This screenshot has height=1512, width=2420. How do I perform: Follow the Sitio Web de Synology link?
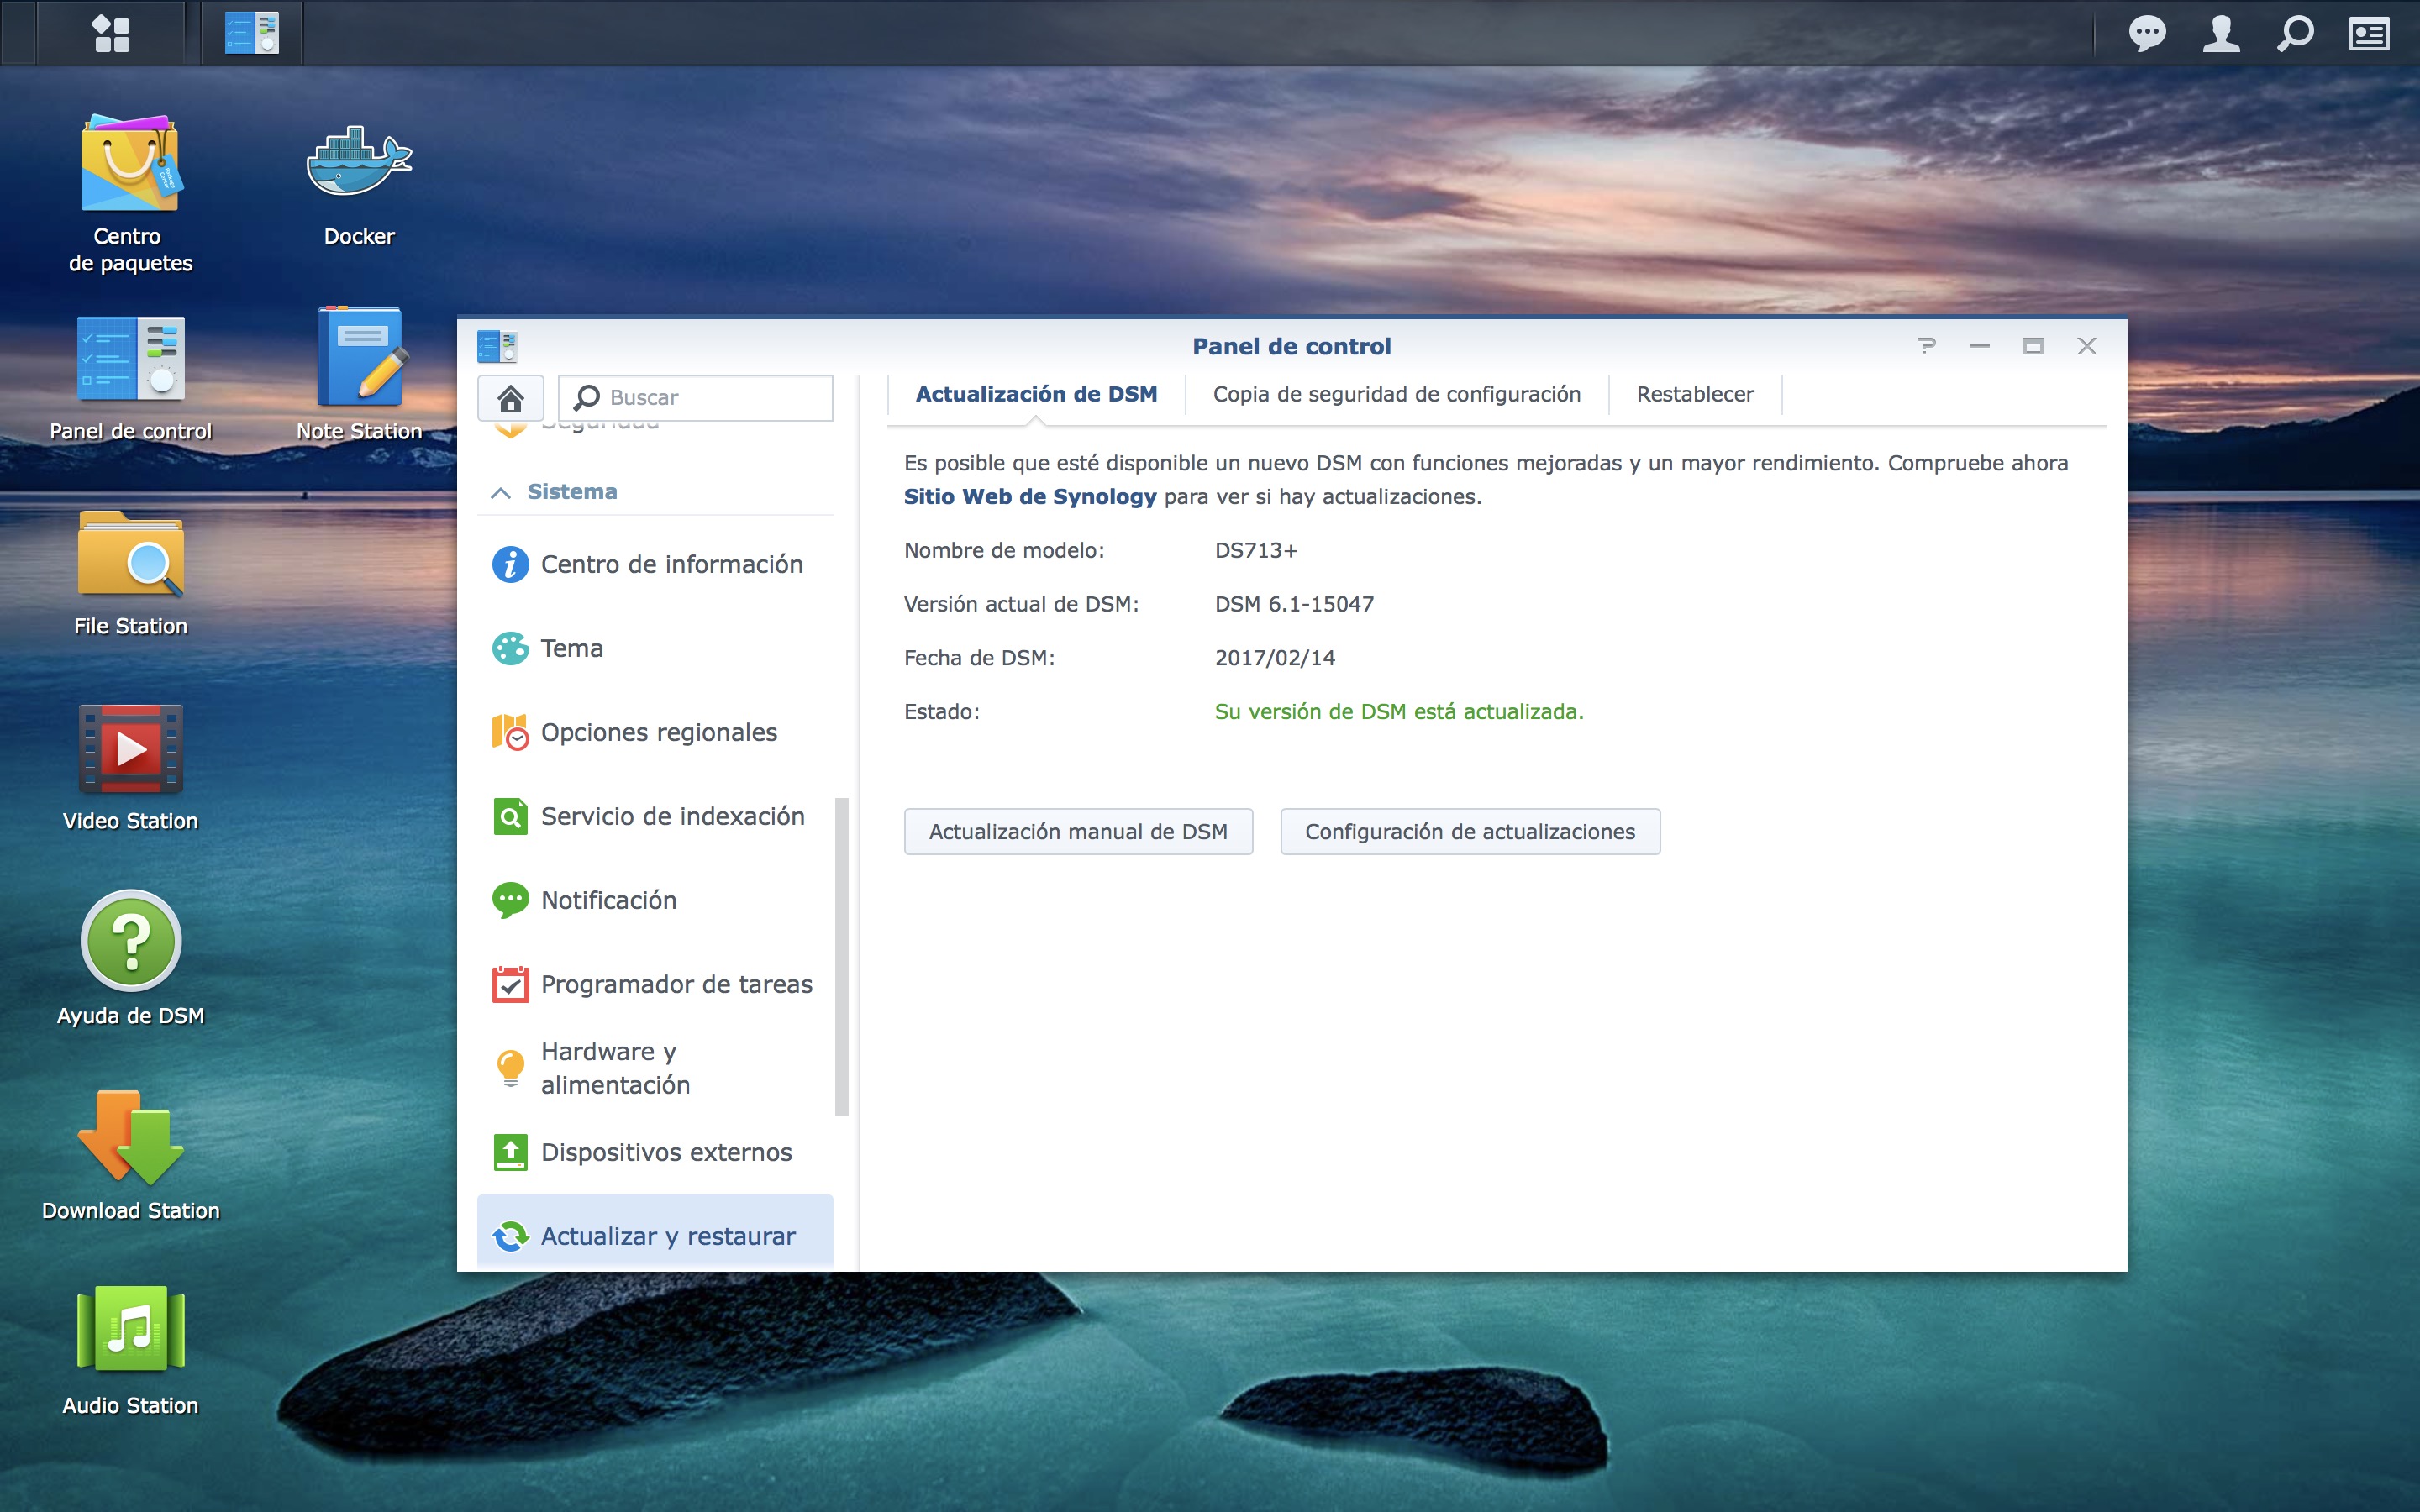1030,497
